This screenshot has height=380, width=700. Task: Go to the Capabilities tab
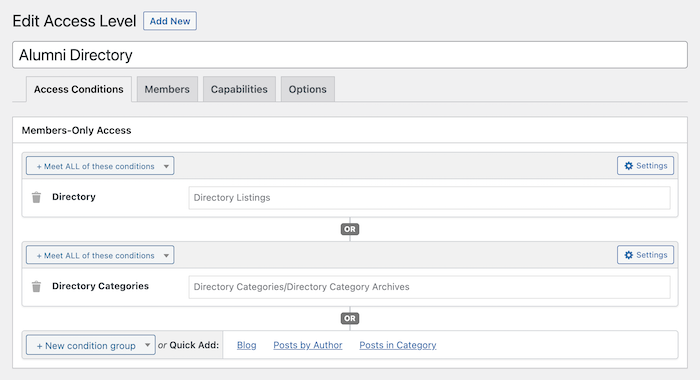click(239, 89)
